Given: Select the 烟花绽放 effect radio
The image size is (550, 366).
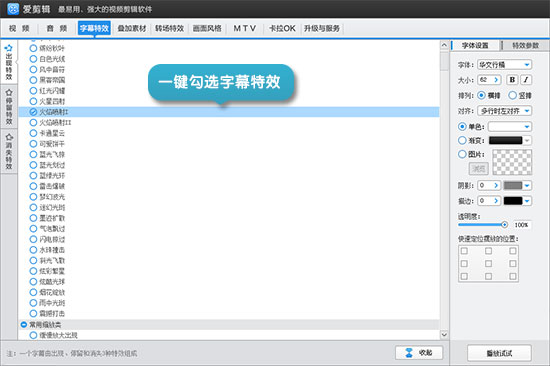Looking at the screenshot, I should coord(33,292).
